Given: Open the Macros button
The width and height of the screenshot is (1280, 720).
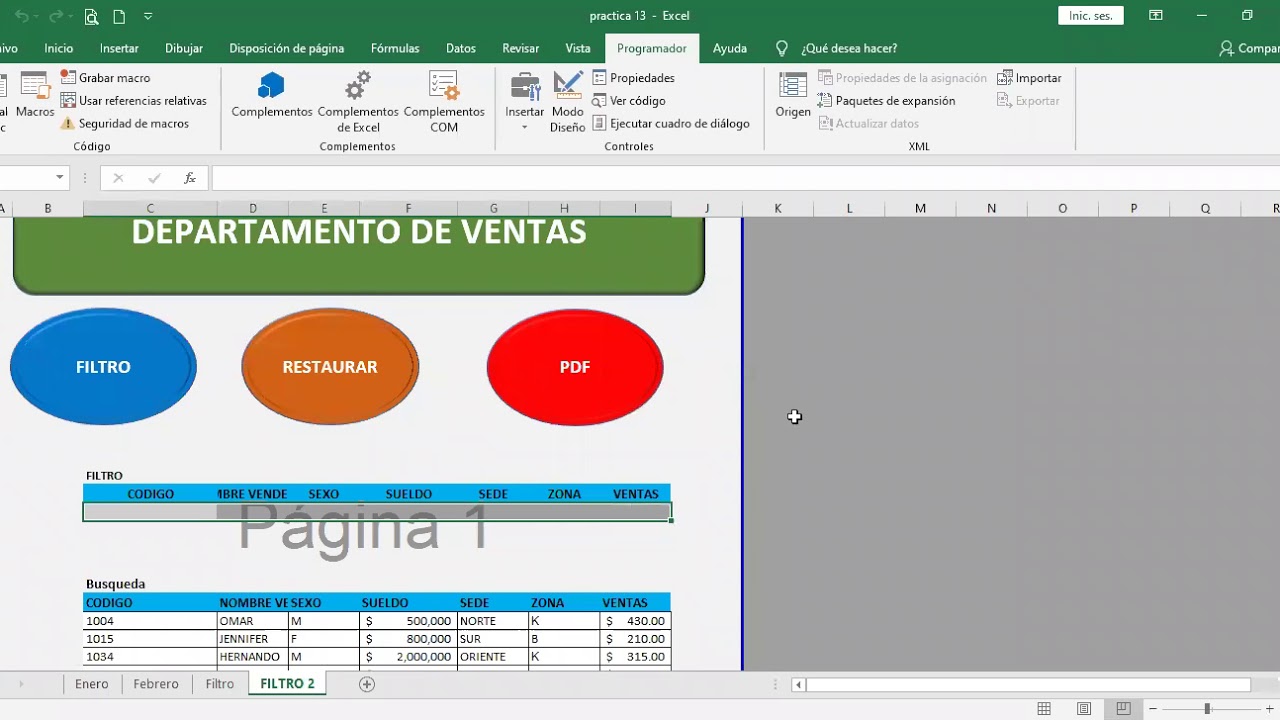Looking at the screenshot, I should tap(35, 96).
